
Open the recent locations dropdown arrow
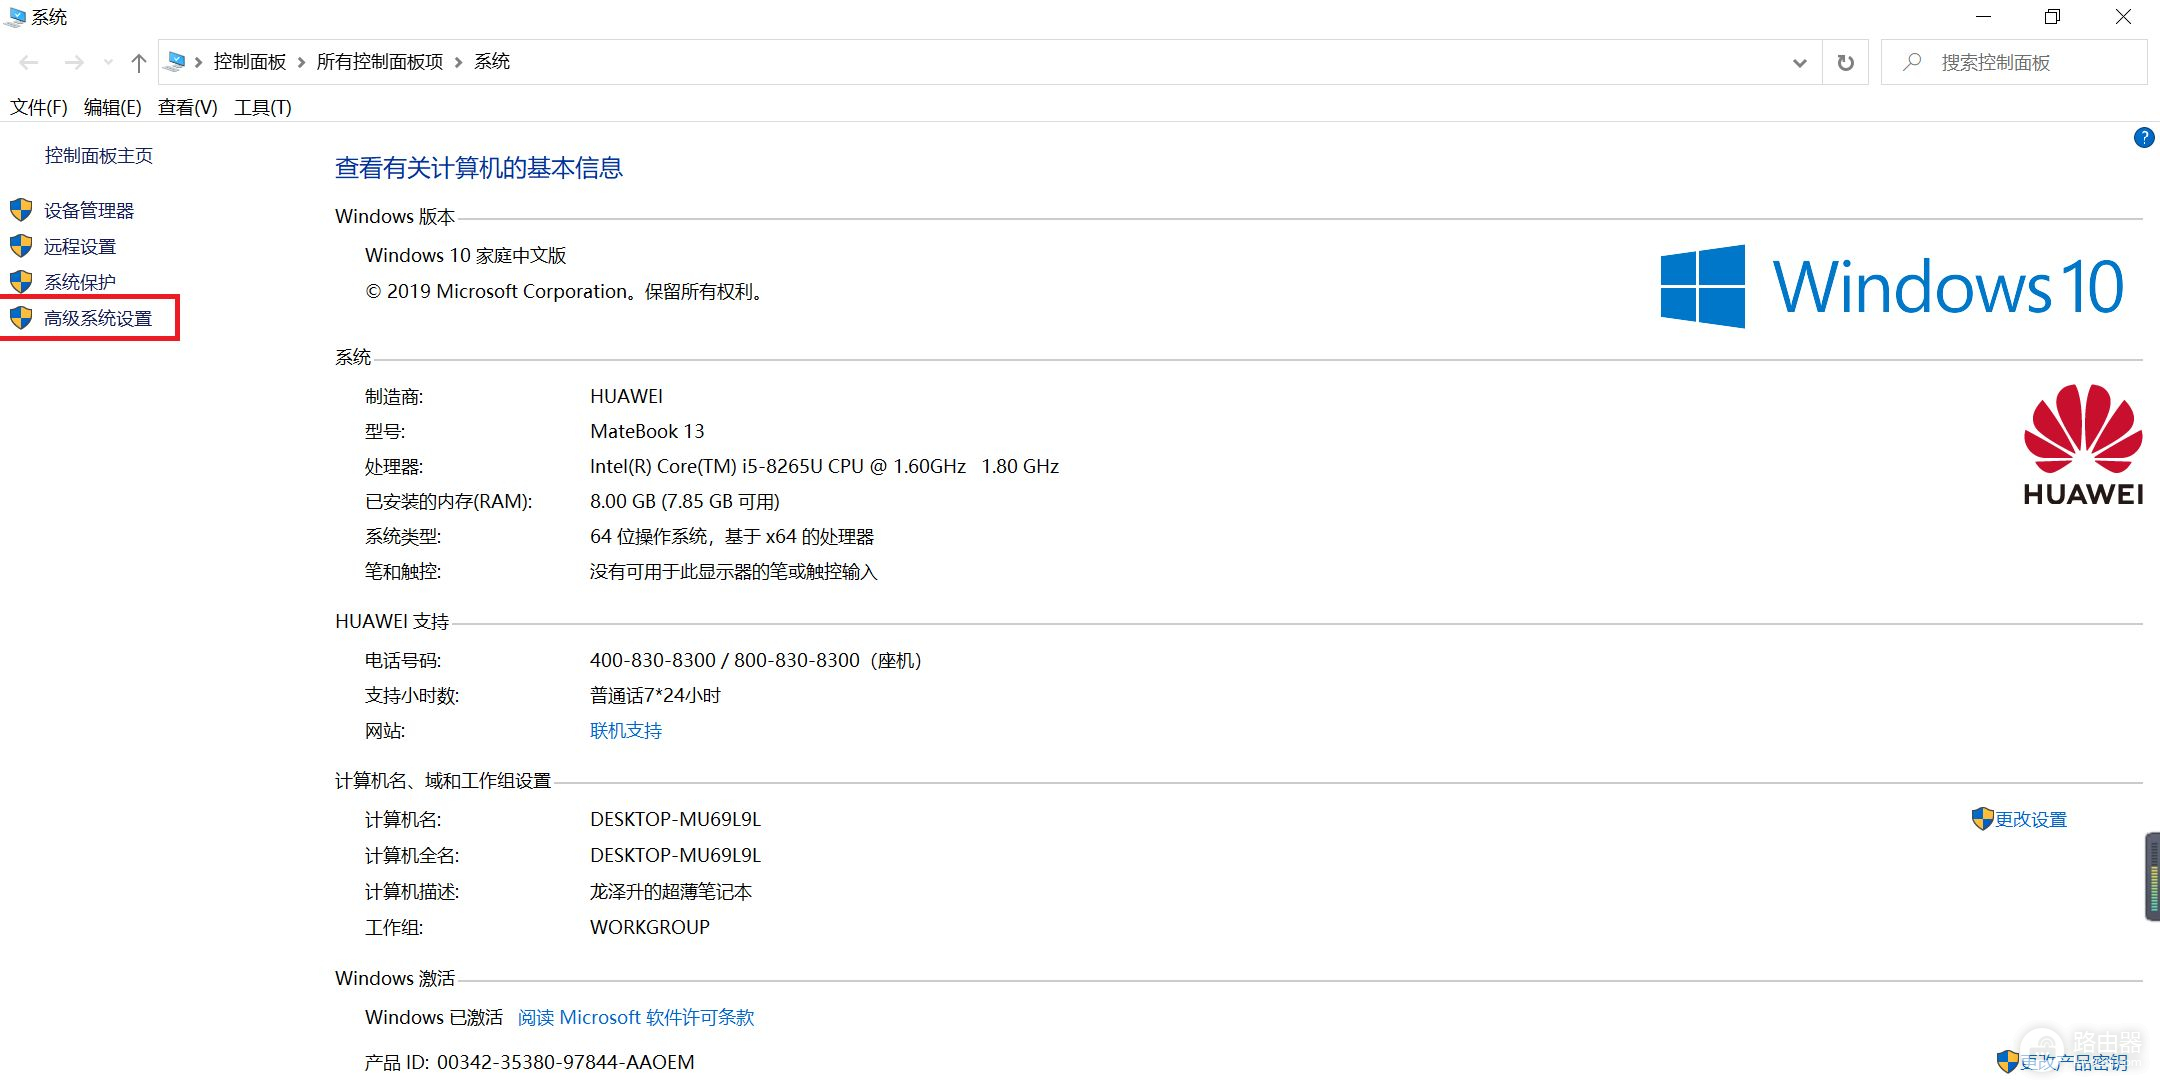[108, 63]
